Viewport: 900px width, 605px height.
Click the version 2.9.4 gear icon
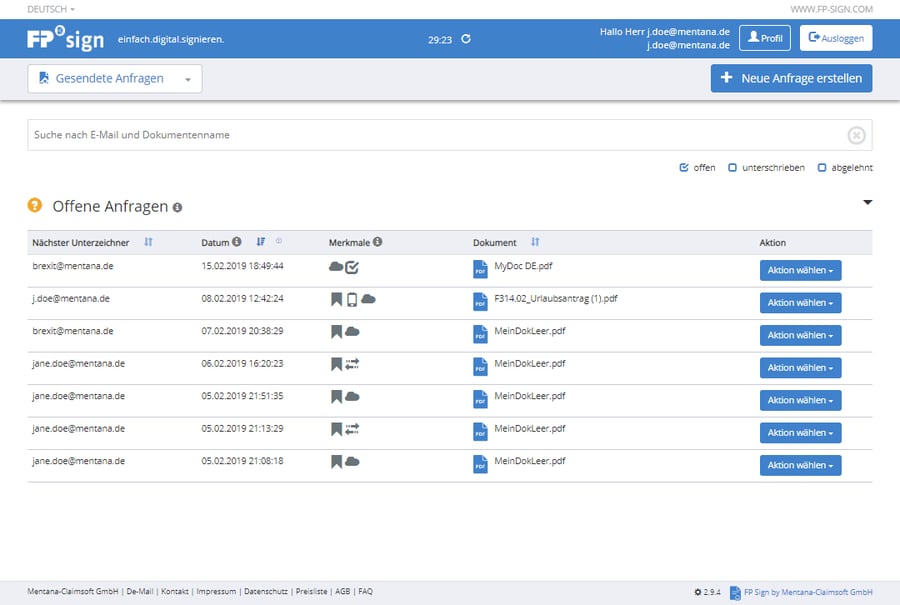tap(698, 592)
